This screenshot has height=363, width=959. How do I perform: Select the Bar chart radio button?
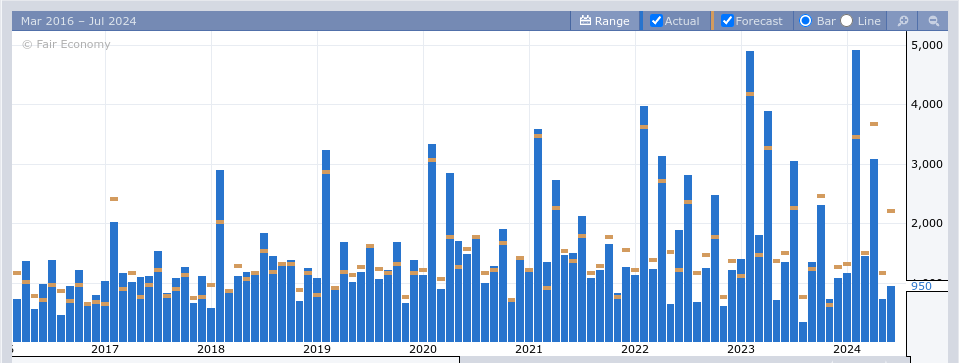pyautogui.click(x=805, y=21)
